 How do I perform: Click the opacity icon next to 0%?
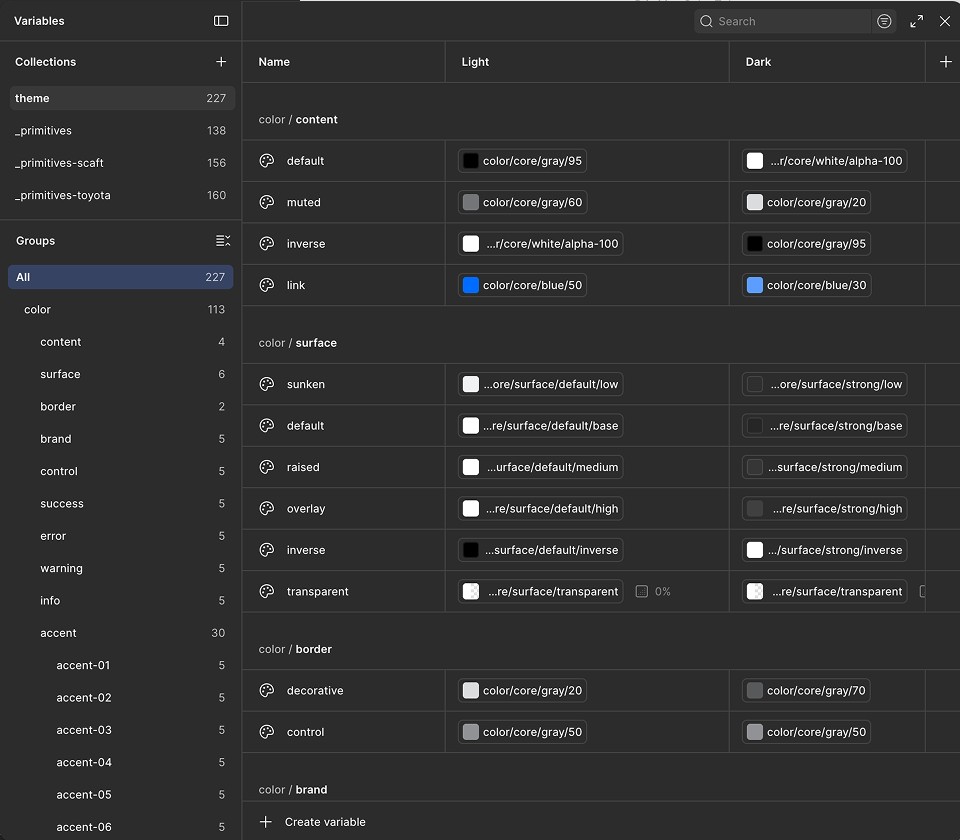[x=642, y=591]
